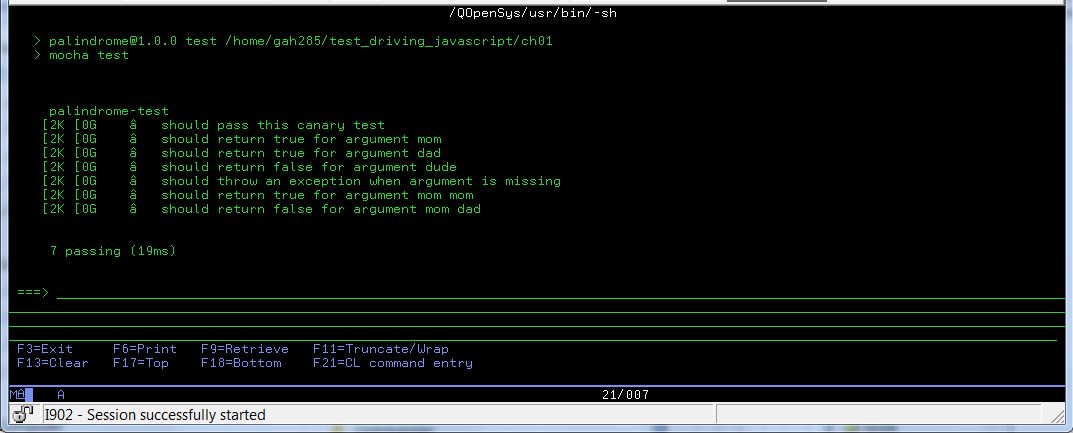This screenshot has height=433, width=1073.
Task: Click 'should return false for argument mom dad'
Action: (321, 209)
